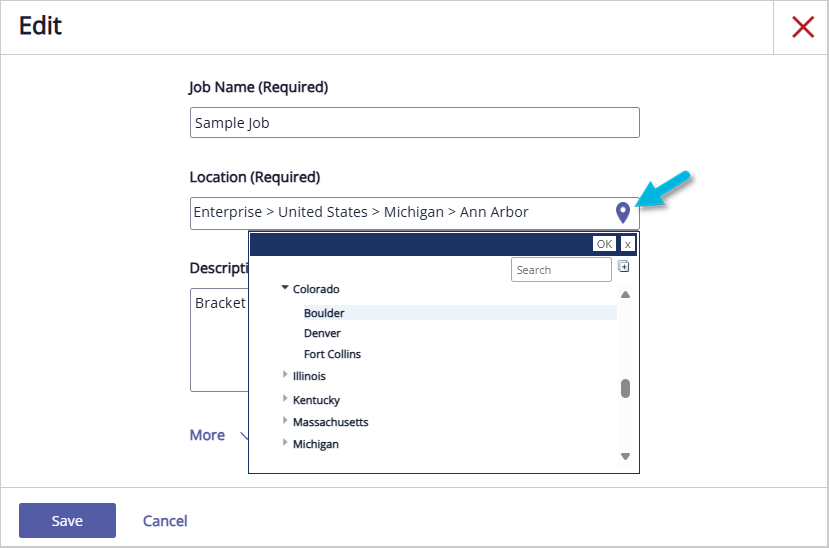Image resolution: width=829 pixels, height=548 pixels.
Task: Save the job edits
Action: [67, 520]
